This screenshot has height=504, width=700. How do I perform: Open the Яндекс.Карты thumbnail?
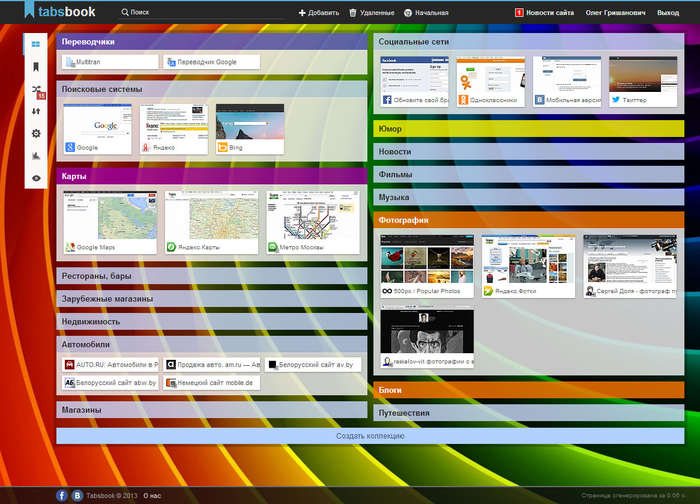coord(212,222)
